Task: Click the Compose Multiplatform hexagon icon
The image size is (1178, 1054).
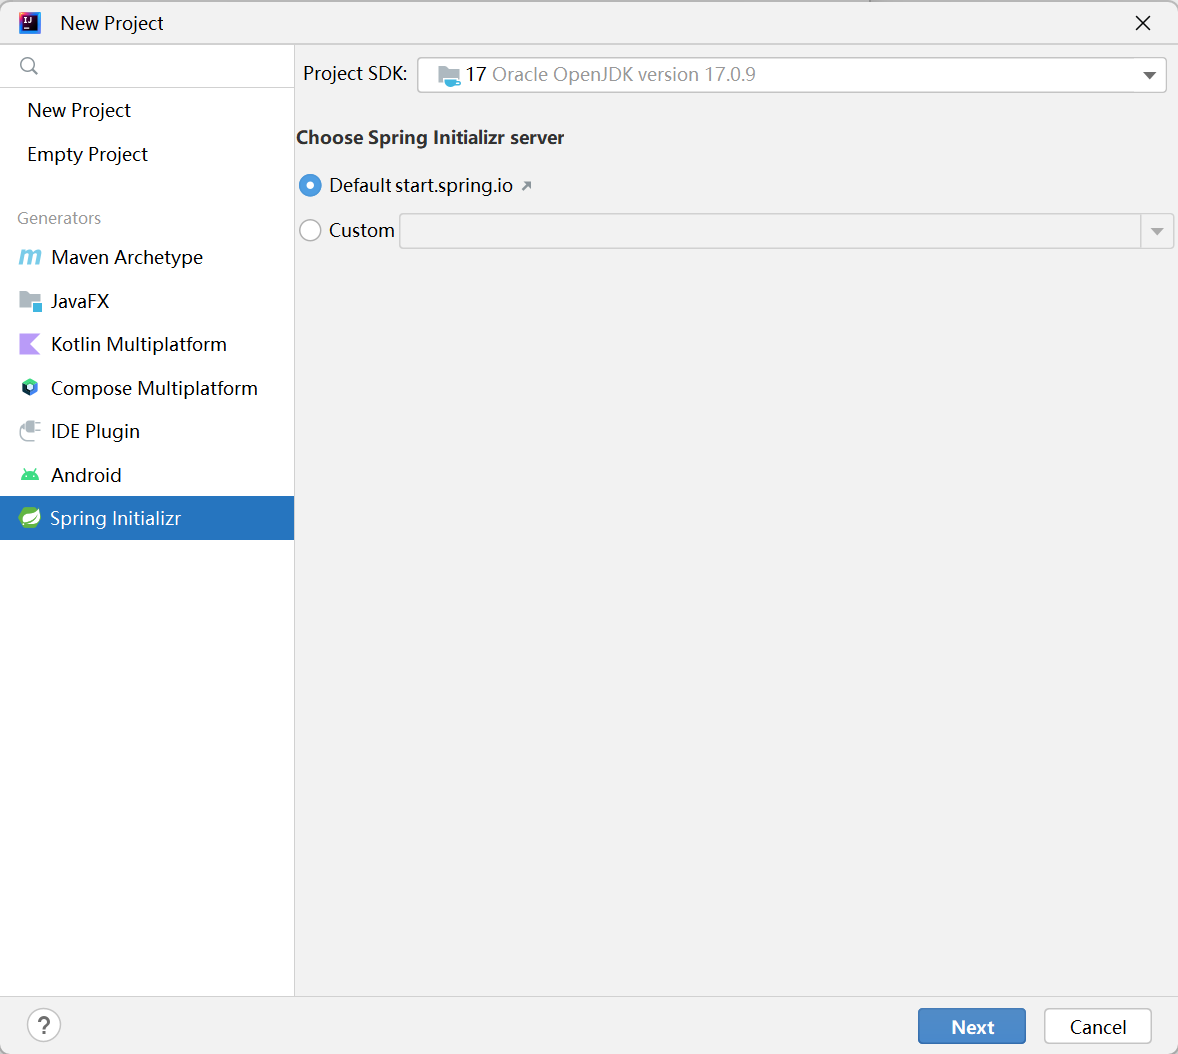Action: coord(29,388)
